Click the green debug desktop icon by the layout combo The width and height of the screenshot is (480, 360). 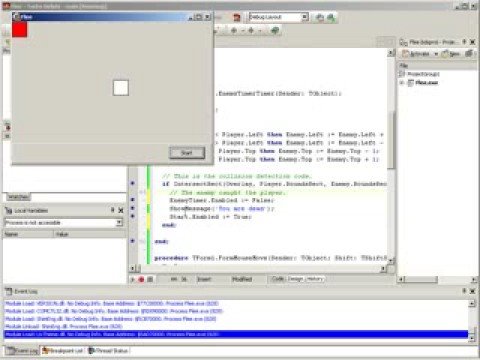pyautogui.click(x=331, y=17)
